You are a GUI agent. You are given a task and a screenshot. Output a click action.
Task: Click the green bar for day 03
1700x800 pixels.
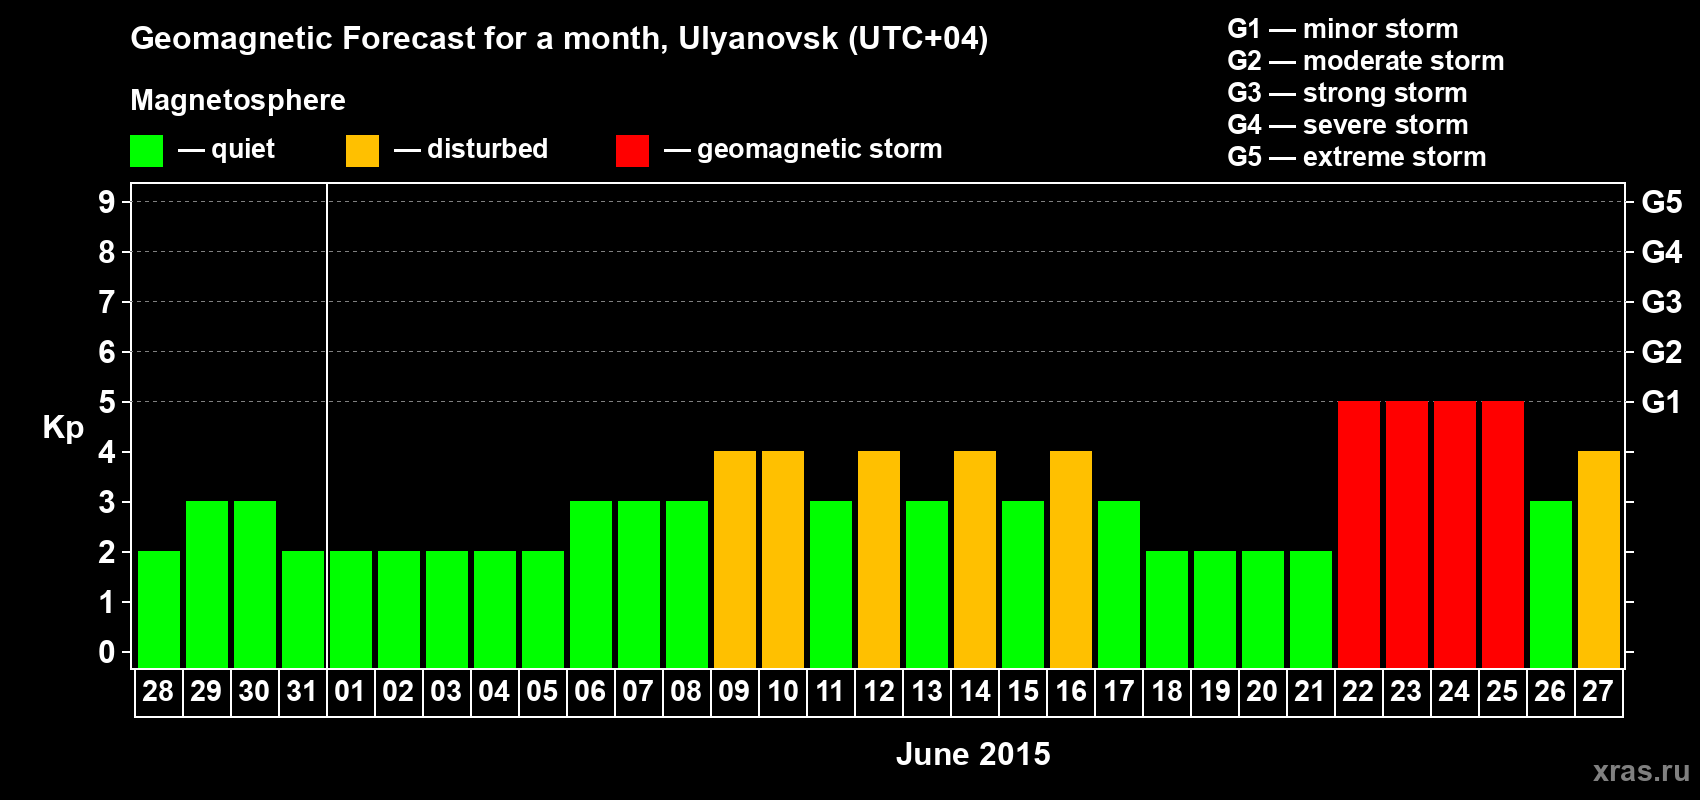pos(447,609)
